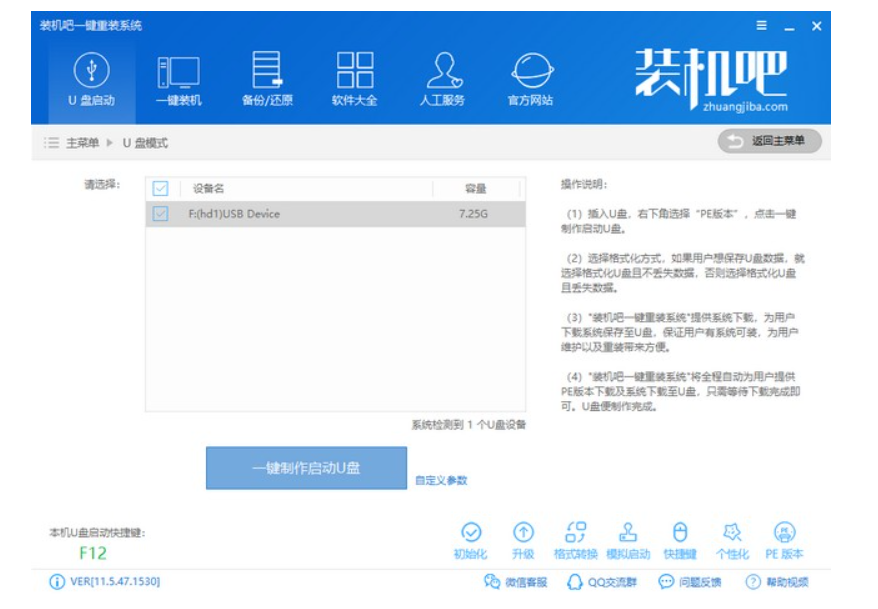Click the 设备名 column header
This screenshot has height=609, width=878.
click(x=208, y=189)
